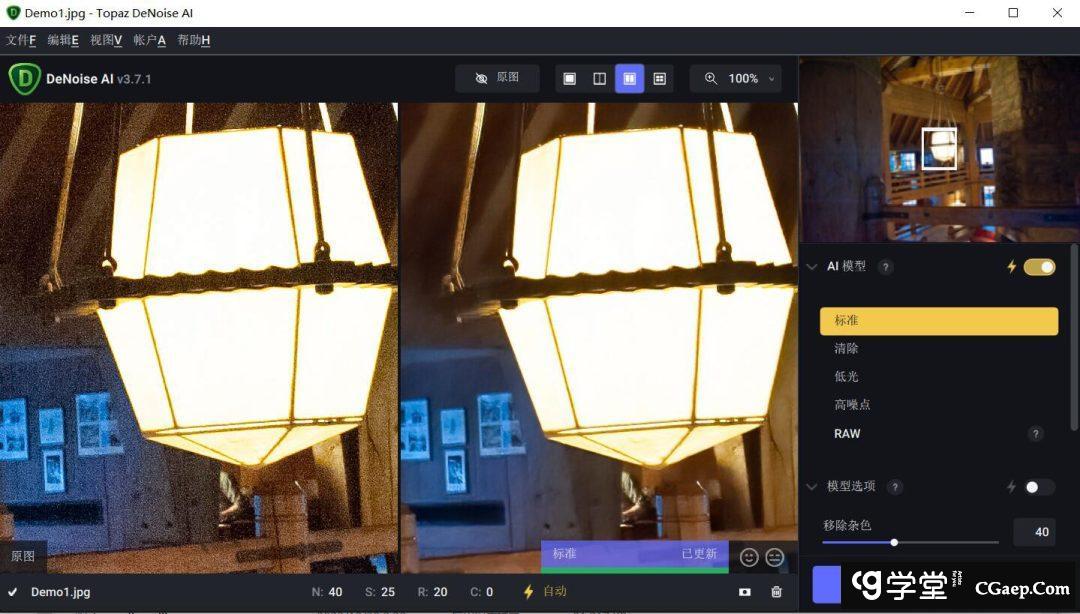Collapse the AI 模型 section
Viewport: 1080px width, 614px height.
812,267
